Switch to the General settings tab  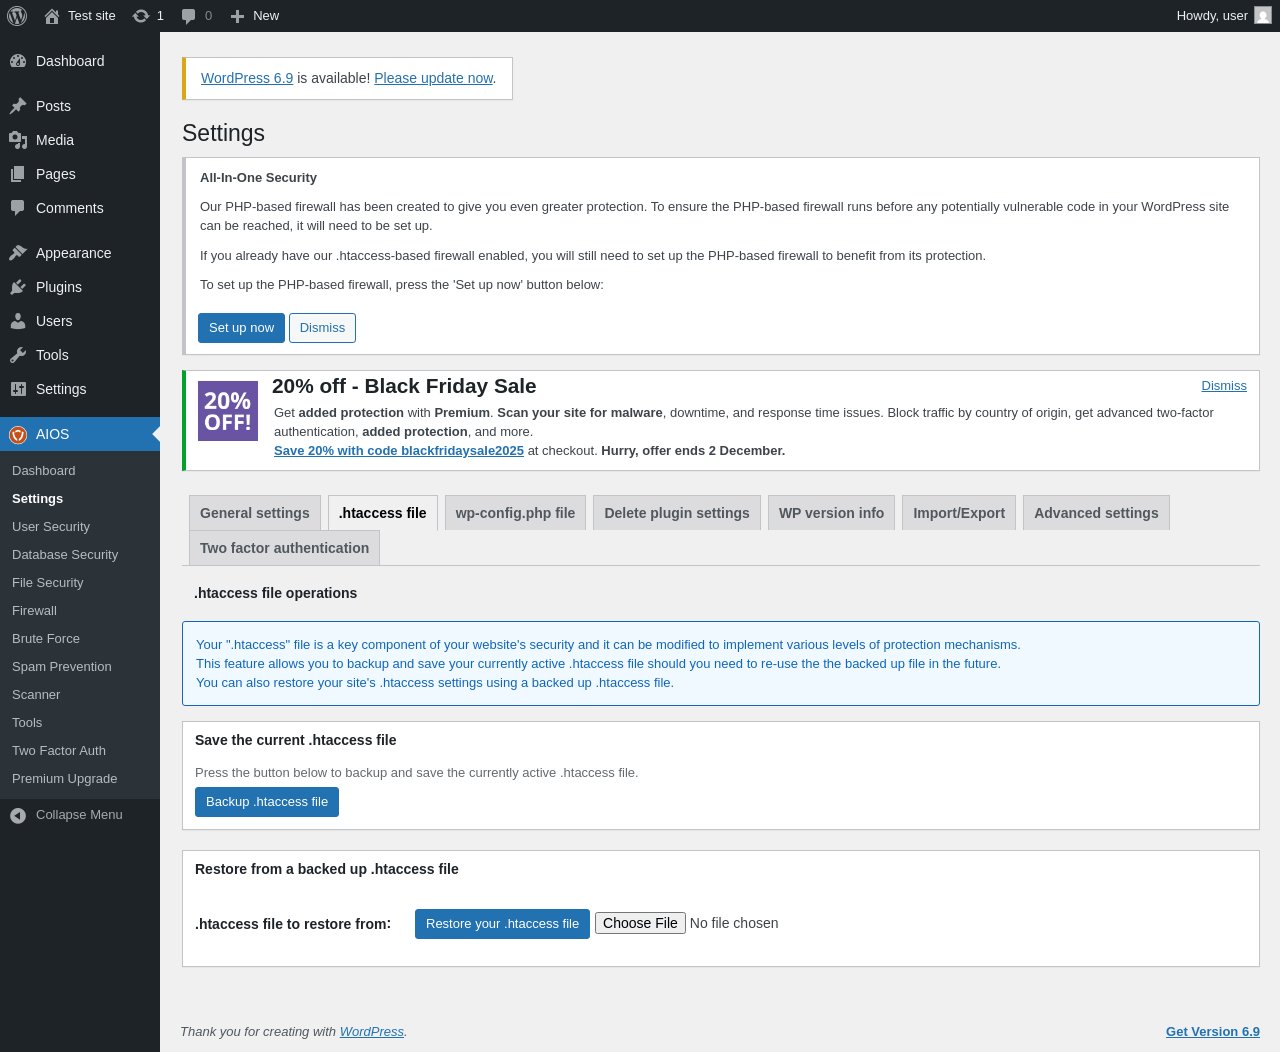pos(255,513)
